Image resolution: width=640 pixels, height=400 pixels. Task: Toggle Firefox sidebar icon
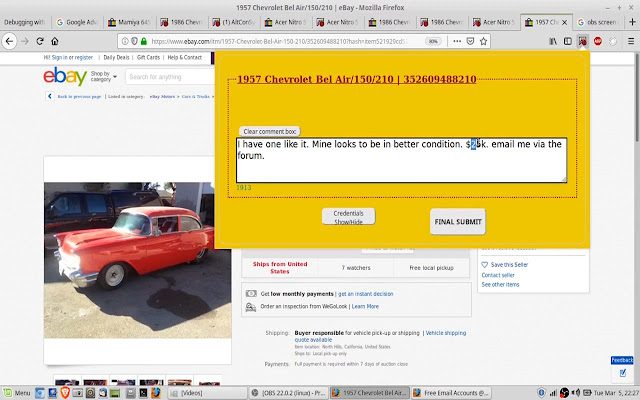click(x=567, y=41)
